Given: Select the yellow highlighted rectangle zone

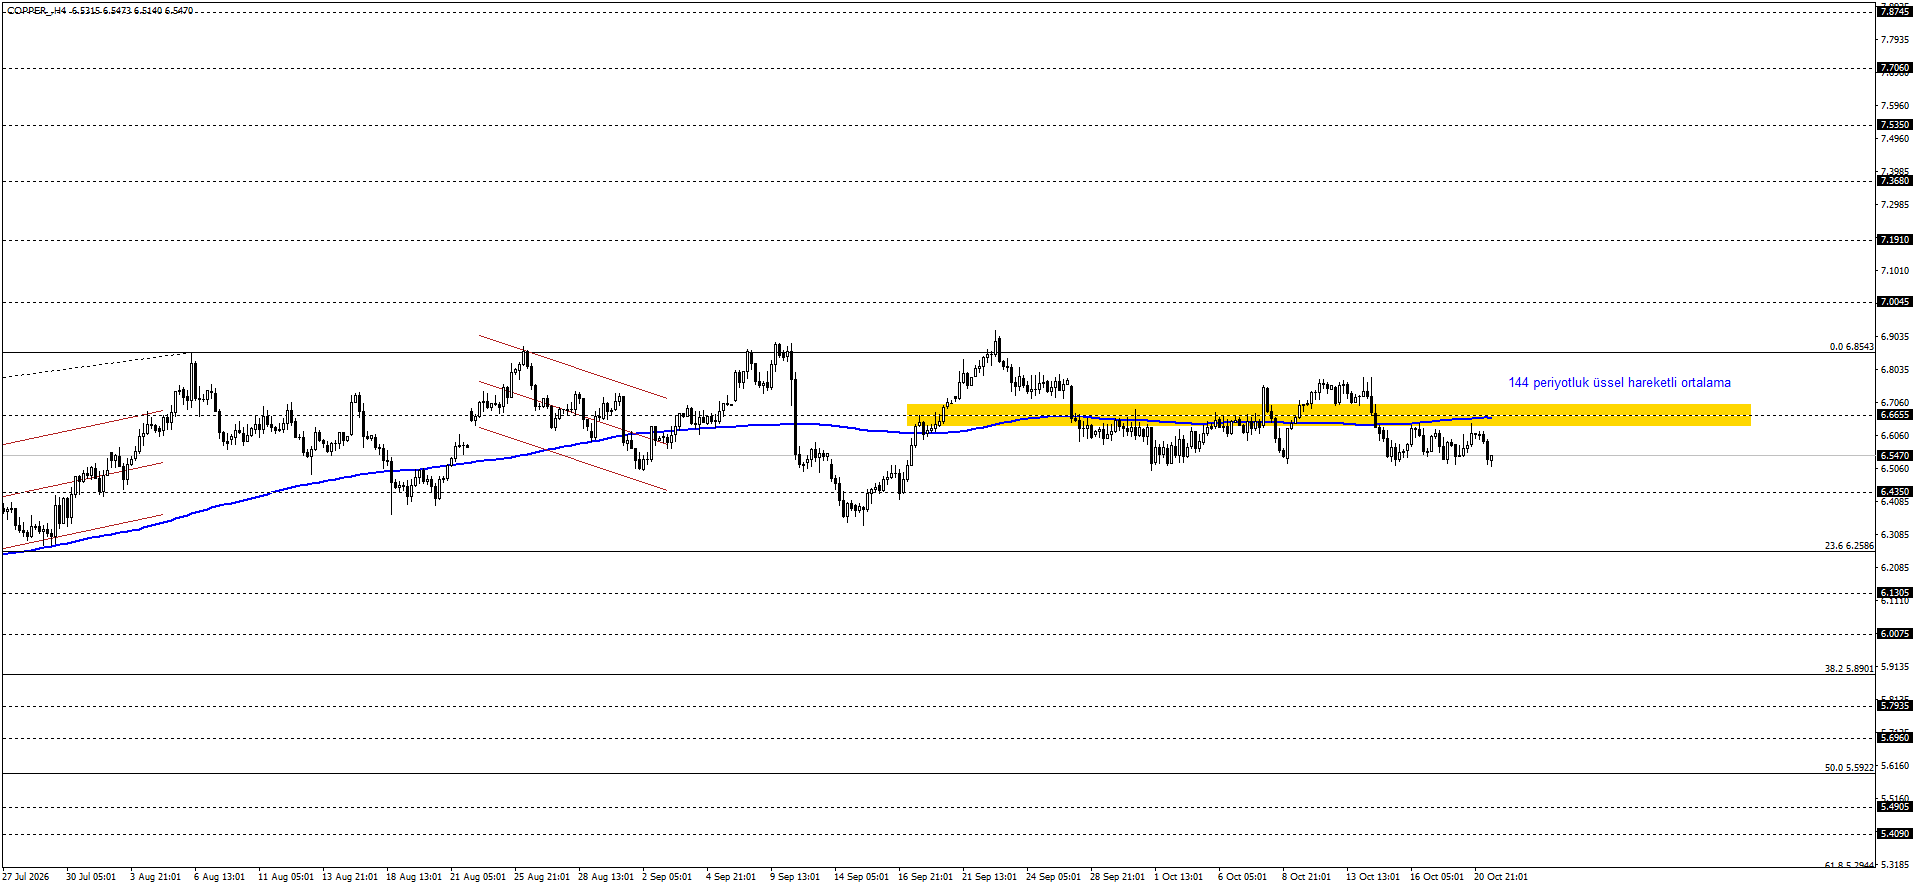Looking at the screenshot, I should (x=1329, y=415).
